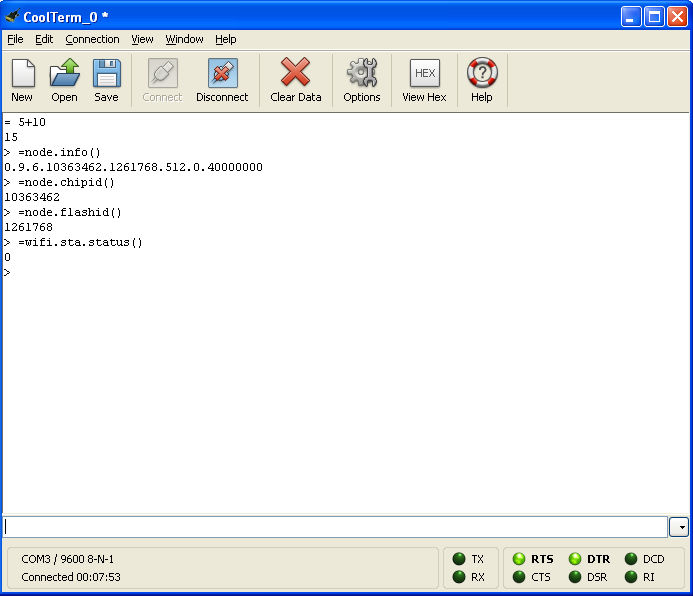This screenshot has height=596, width=693.
Task: Expand the send-line history dropdown arrow
Action: (x=679, y=527)
